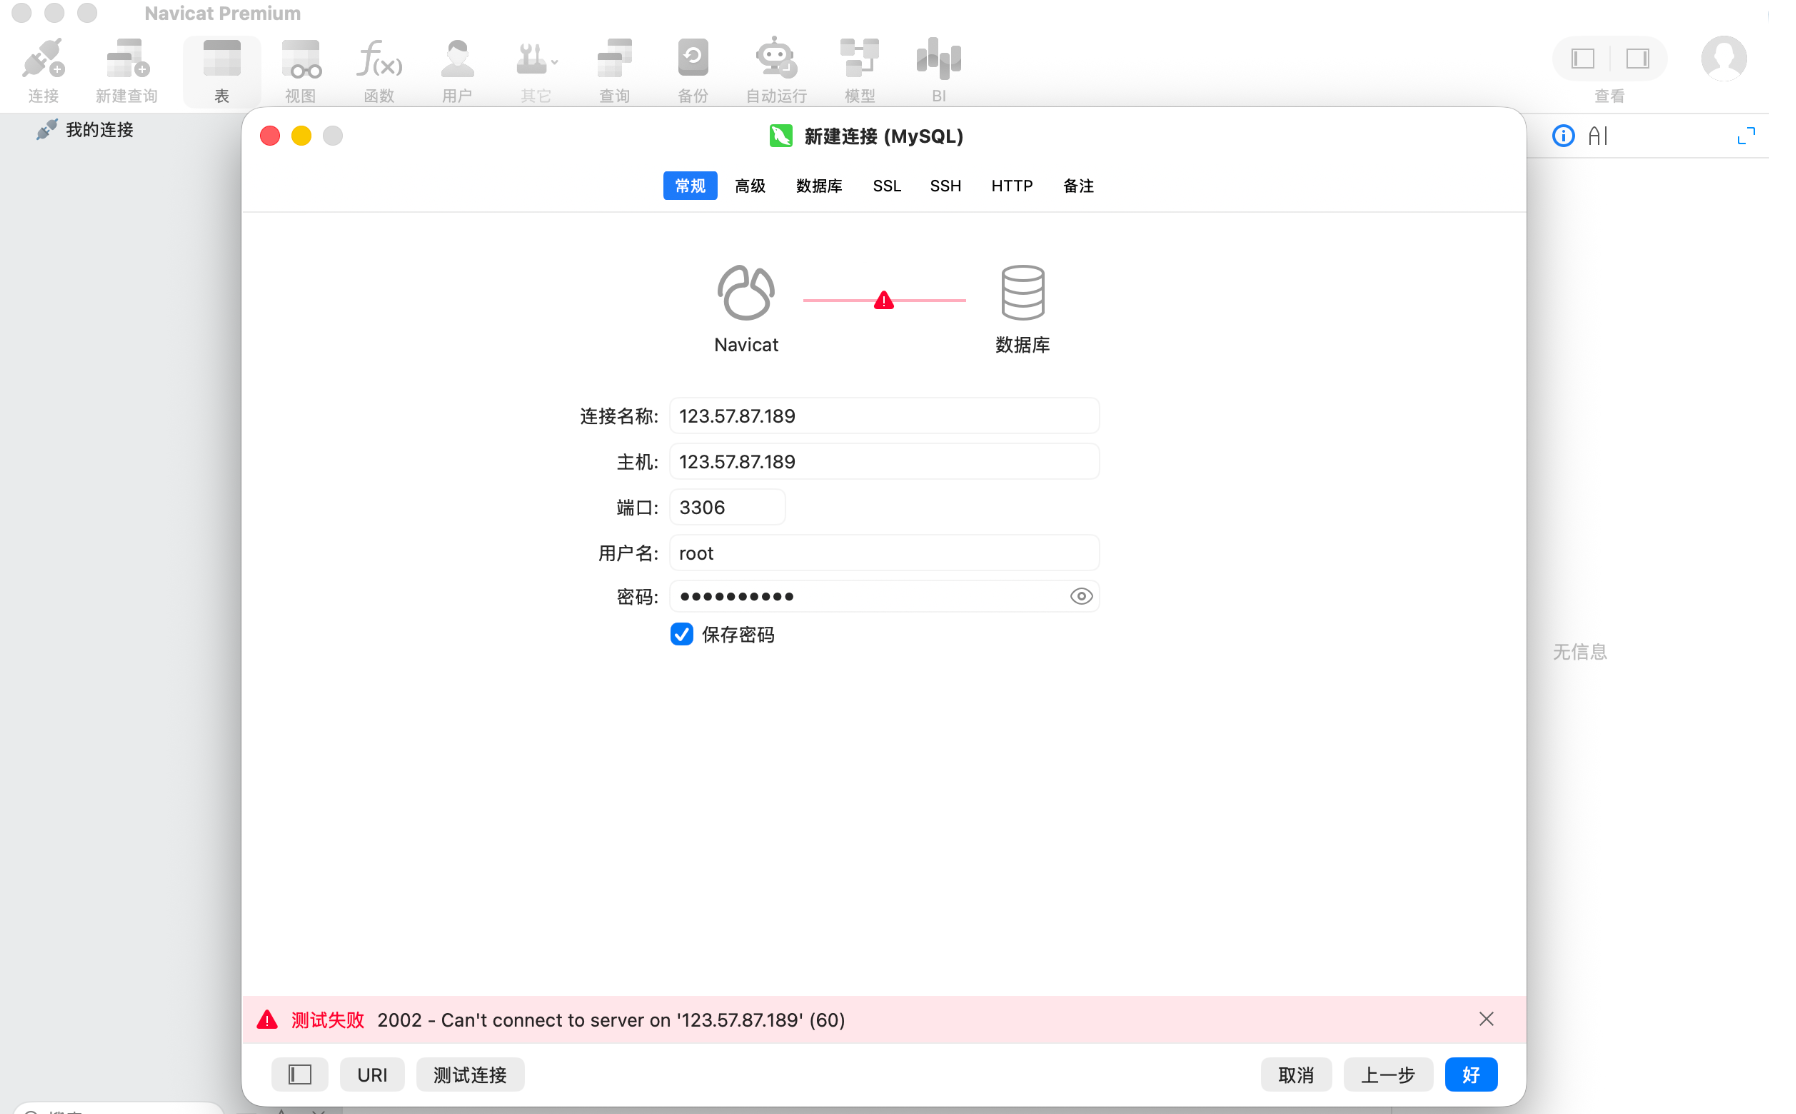Switch to the Advanced (高级) tab
The height and width of the screenshot is (1114, 1796).
pyautogui.click(x=750, y=186)
